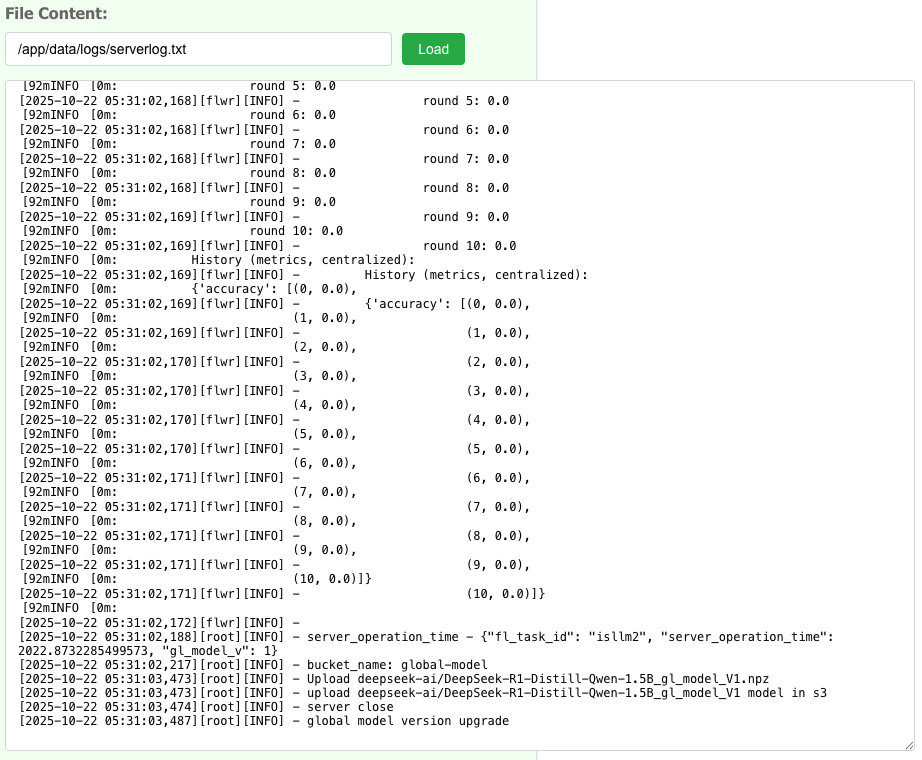The height and width of the screenshot is (760, 922).
Task: Click the timestamped 'round 7: 0.0' line
Action: 264,159
